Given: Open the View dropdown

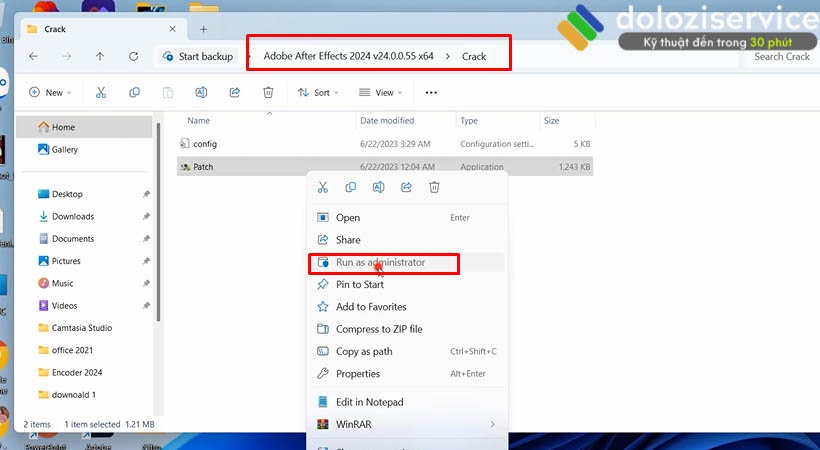Looking at the screenshot, I should (380, 93).
